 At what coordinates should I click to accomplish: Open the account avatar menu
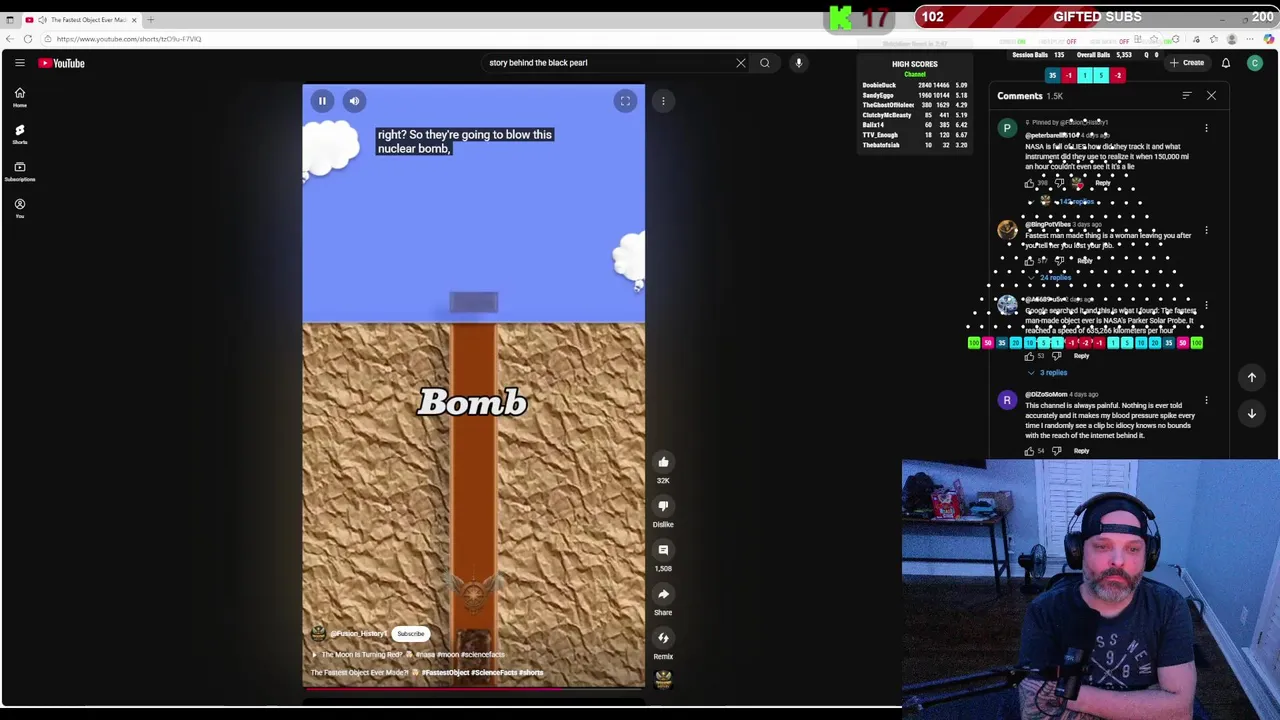coord(1255,63)
